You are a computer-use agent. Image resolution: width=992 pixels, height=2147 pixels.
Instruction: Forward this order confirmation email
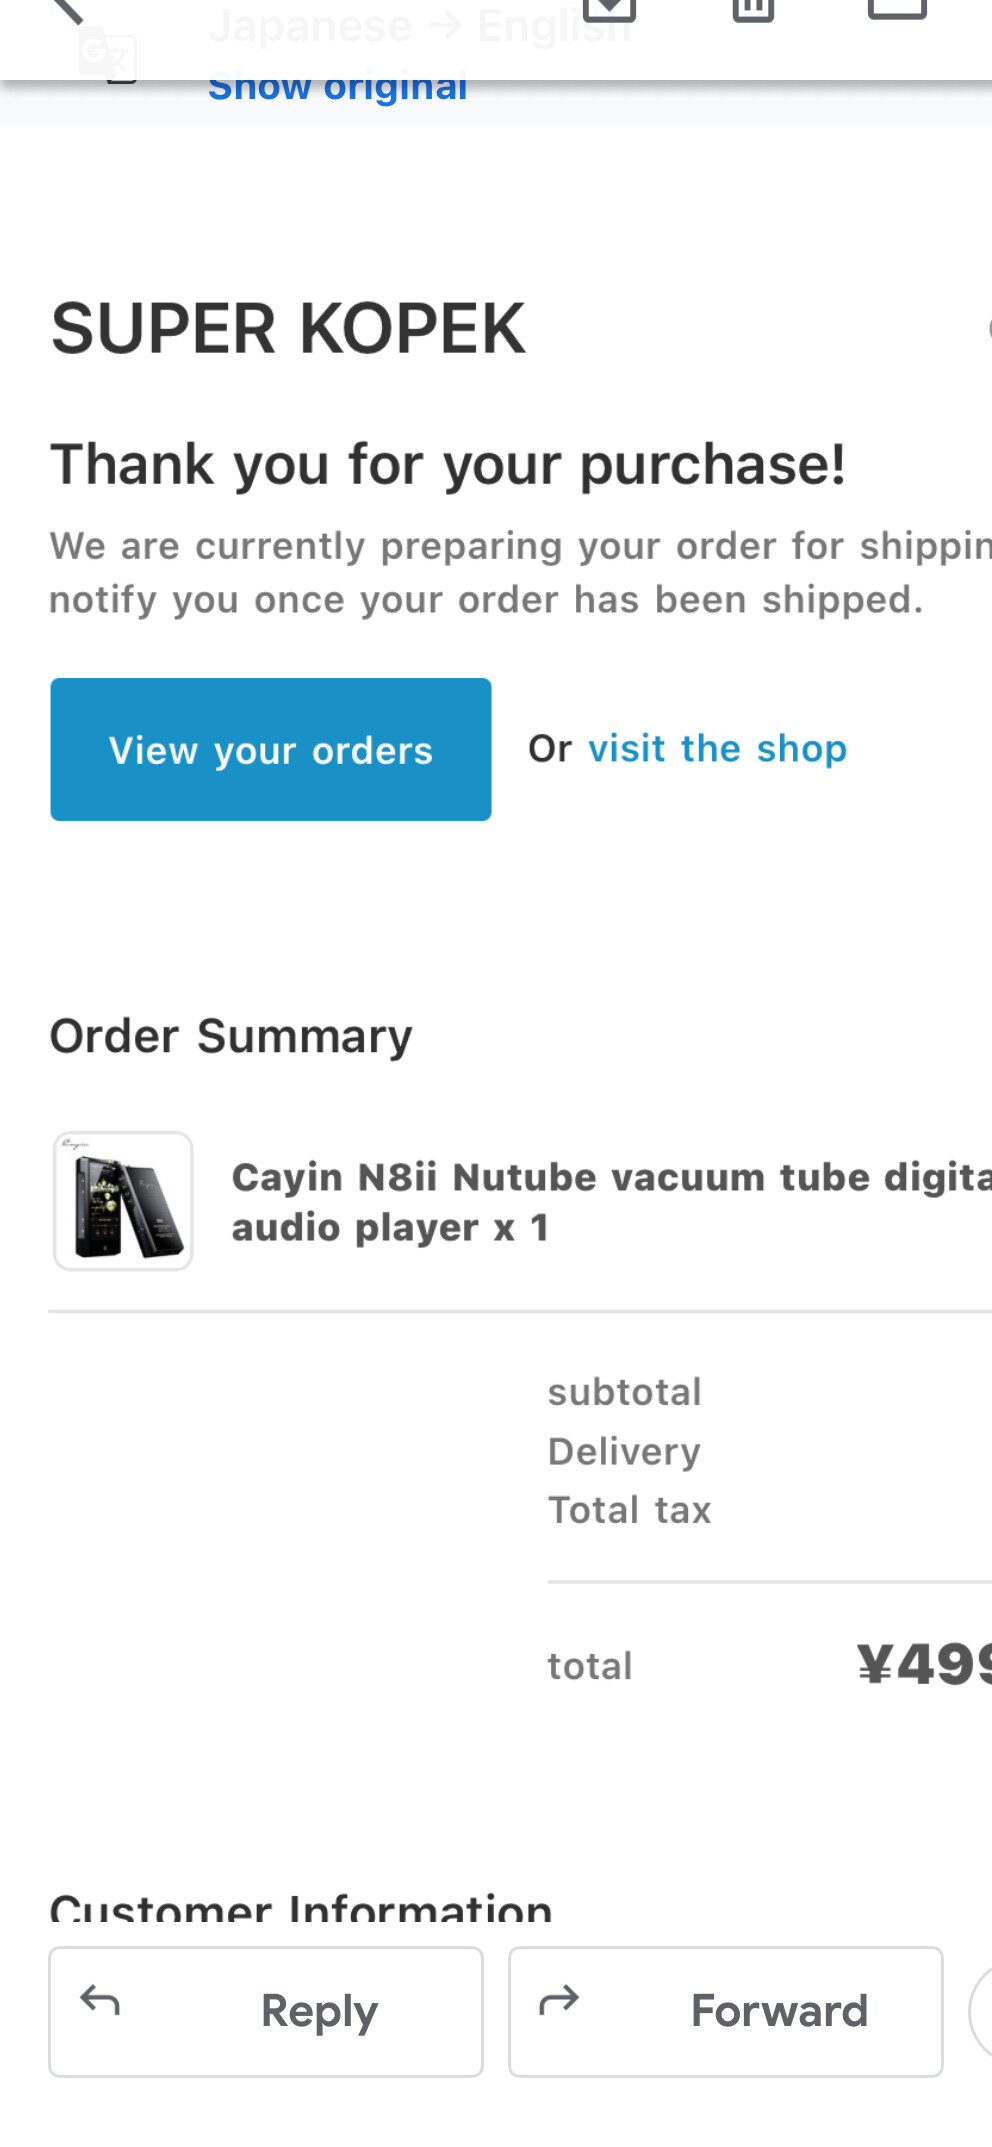[726, 2011]
